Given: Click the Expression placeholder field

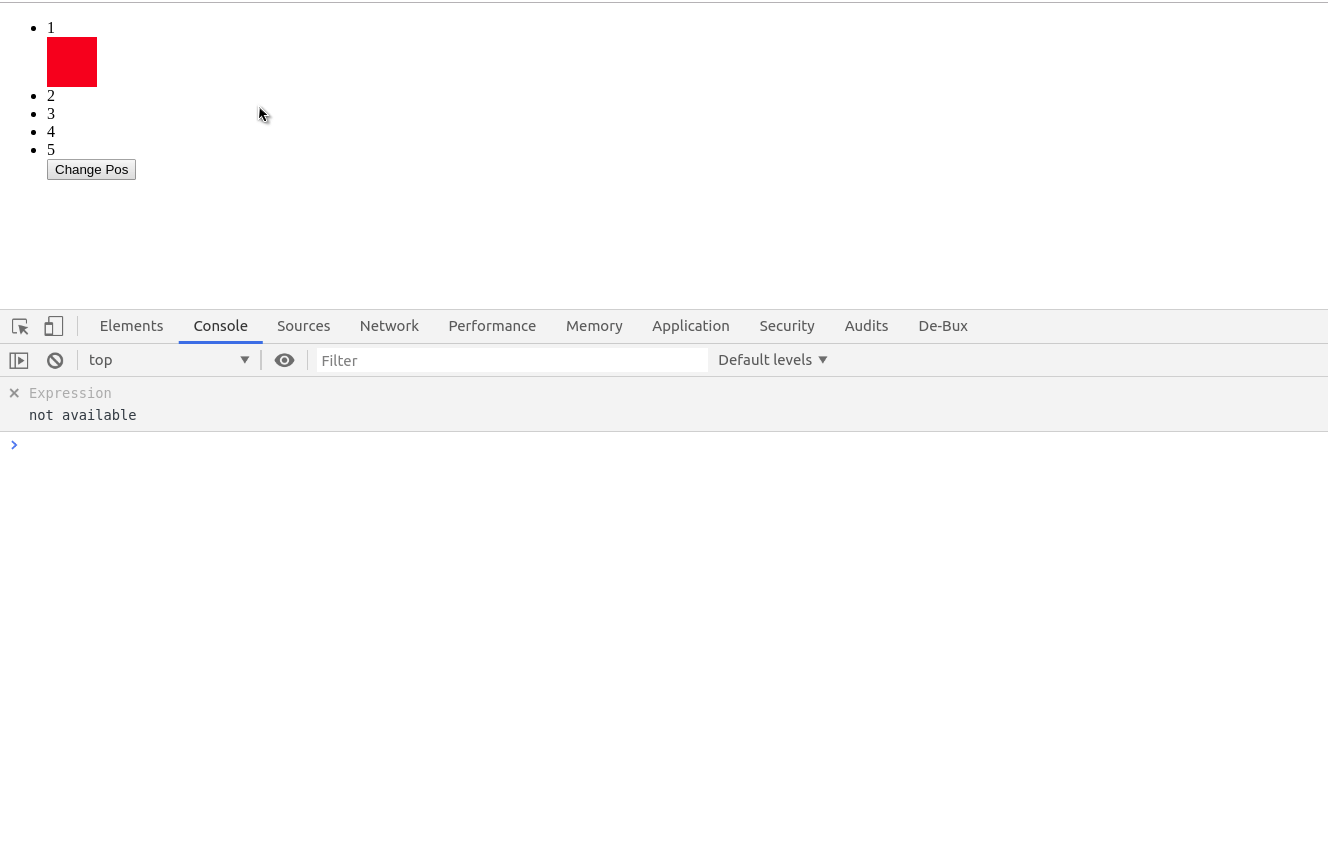Looking at the screenshot, I should tap(70, 393).
